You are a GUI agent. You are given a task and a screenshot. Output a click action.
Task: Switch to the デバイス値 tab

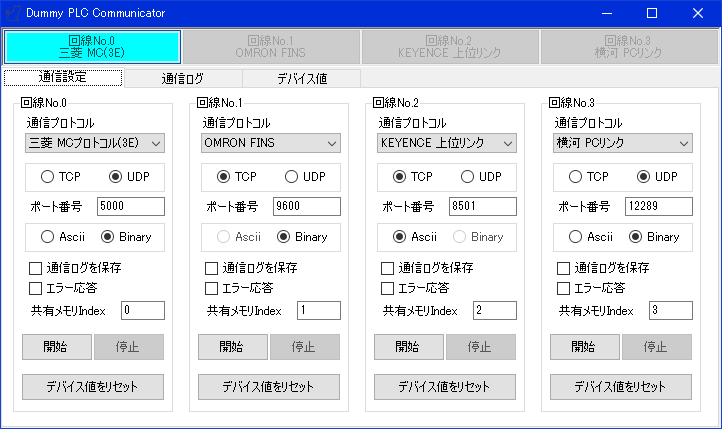(x=302, y=79)
